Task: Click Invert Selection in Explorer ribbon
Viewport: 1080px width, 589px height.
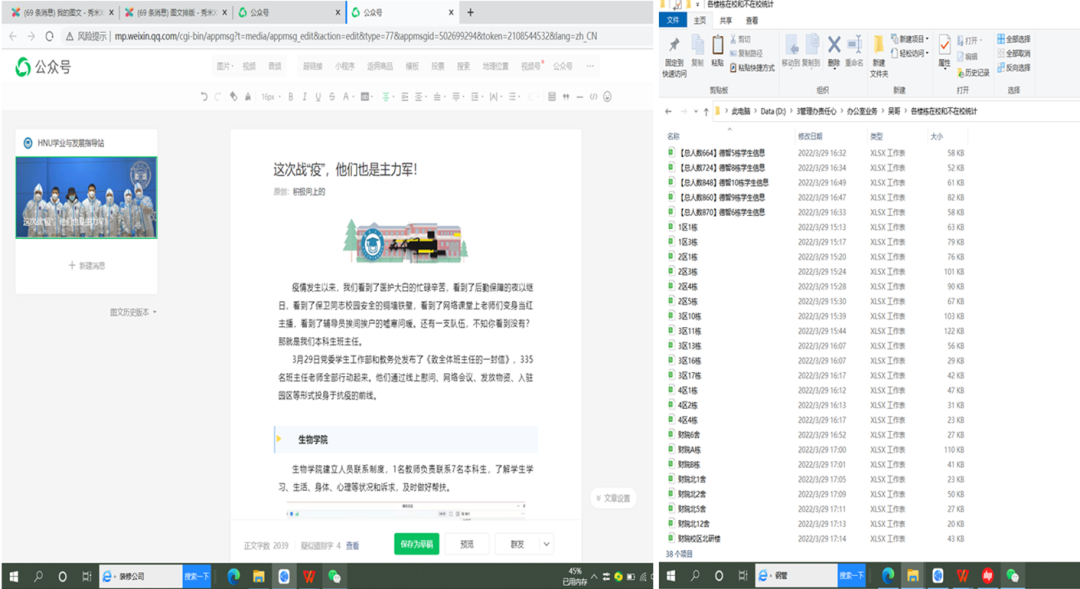Action: (x=1014, y=68)
